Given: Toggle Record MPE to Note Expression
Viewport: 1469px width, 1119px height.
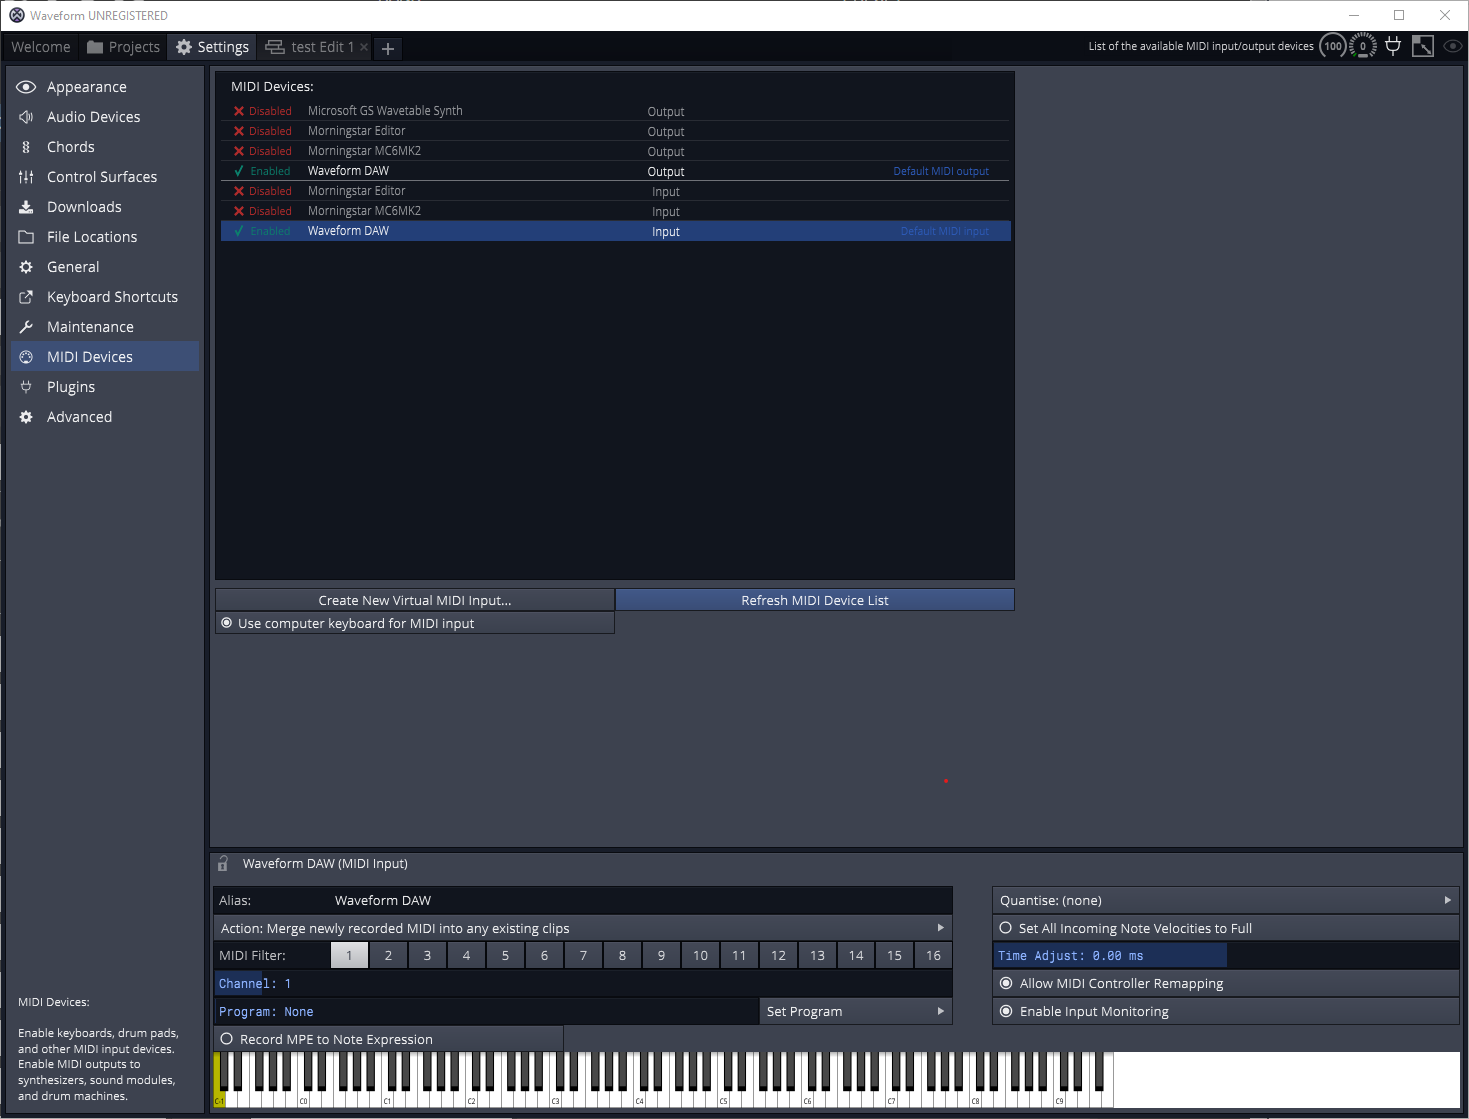Looking at the screenshot, I should tap(227, 1039).
